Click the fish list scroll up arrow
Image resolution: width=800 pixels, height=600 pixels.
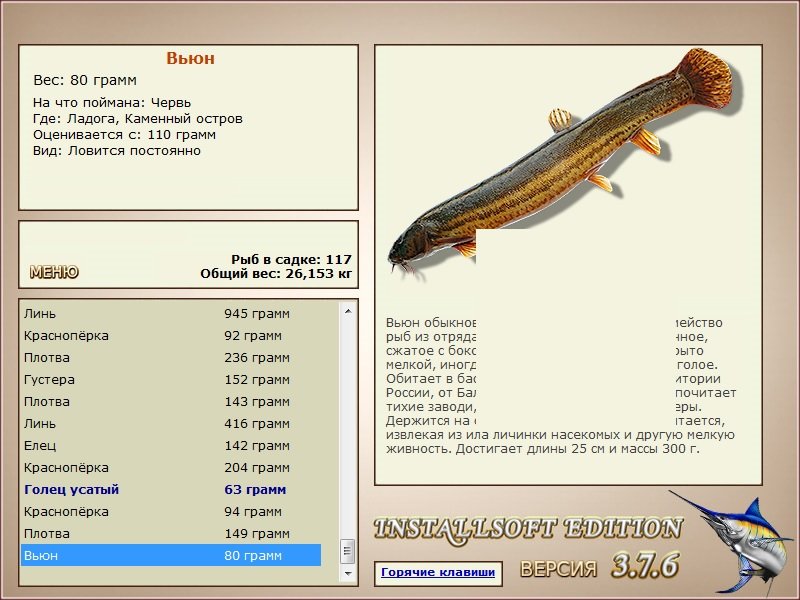(348, 311)
